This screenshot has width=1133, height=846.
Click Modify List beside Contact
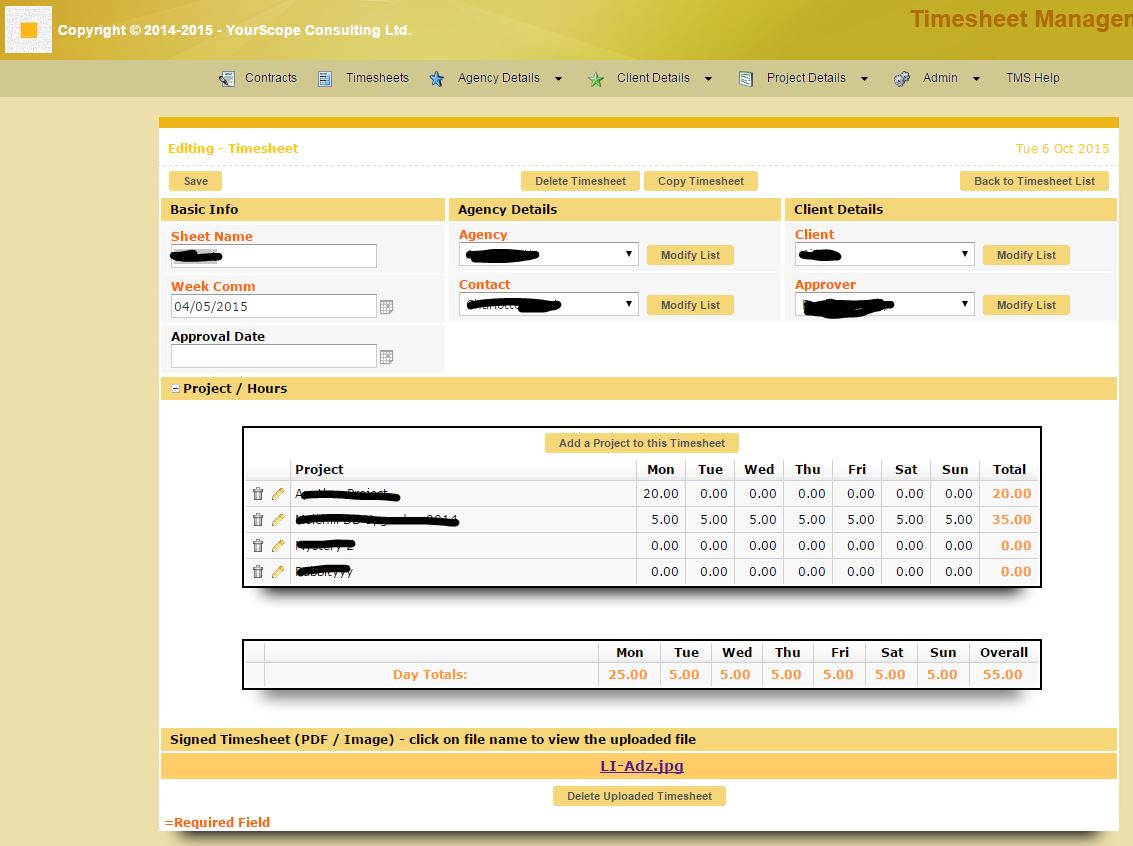(690, 306)
